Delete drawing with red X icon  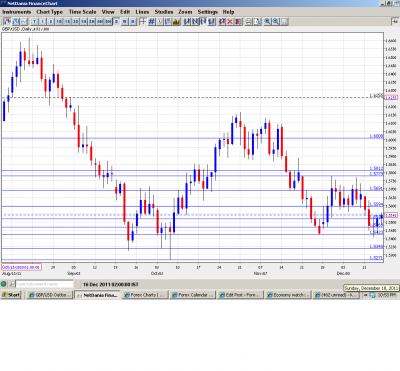[230, 22]
